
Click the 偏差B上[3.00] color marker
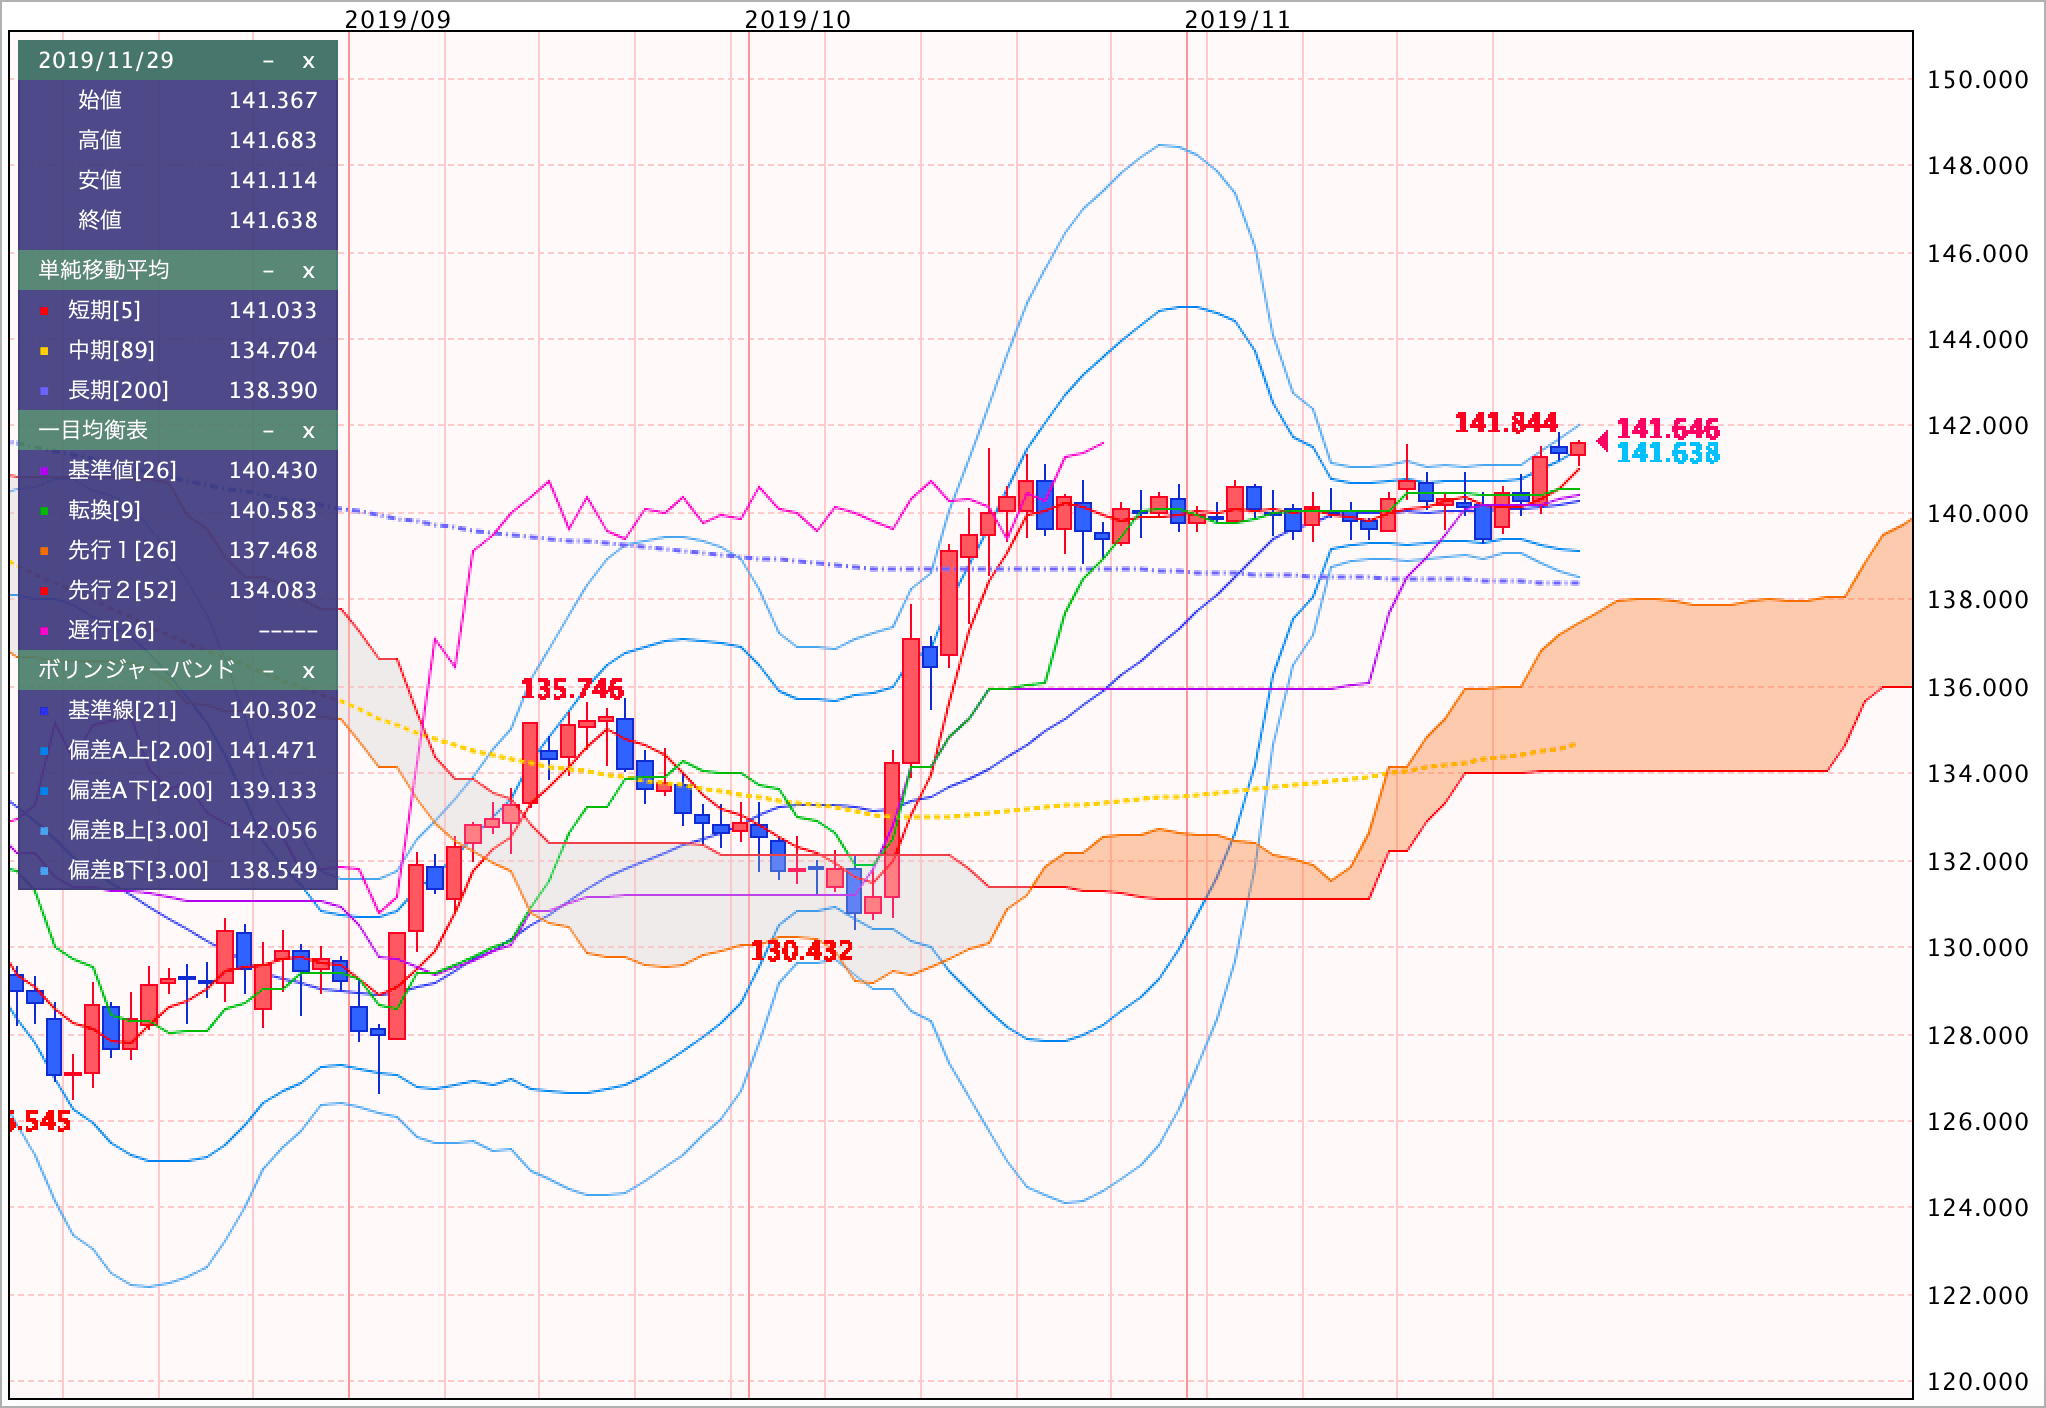point(44,832)
